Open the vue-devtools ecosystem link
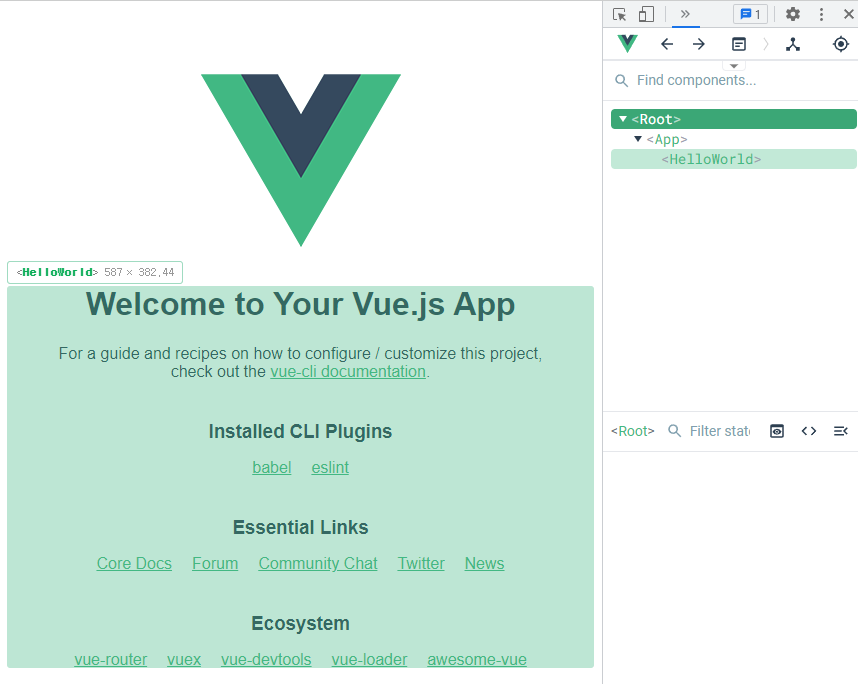 click(266, 659)
